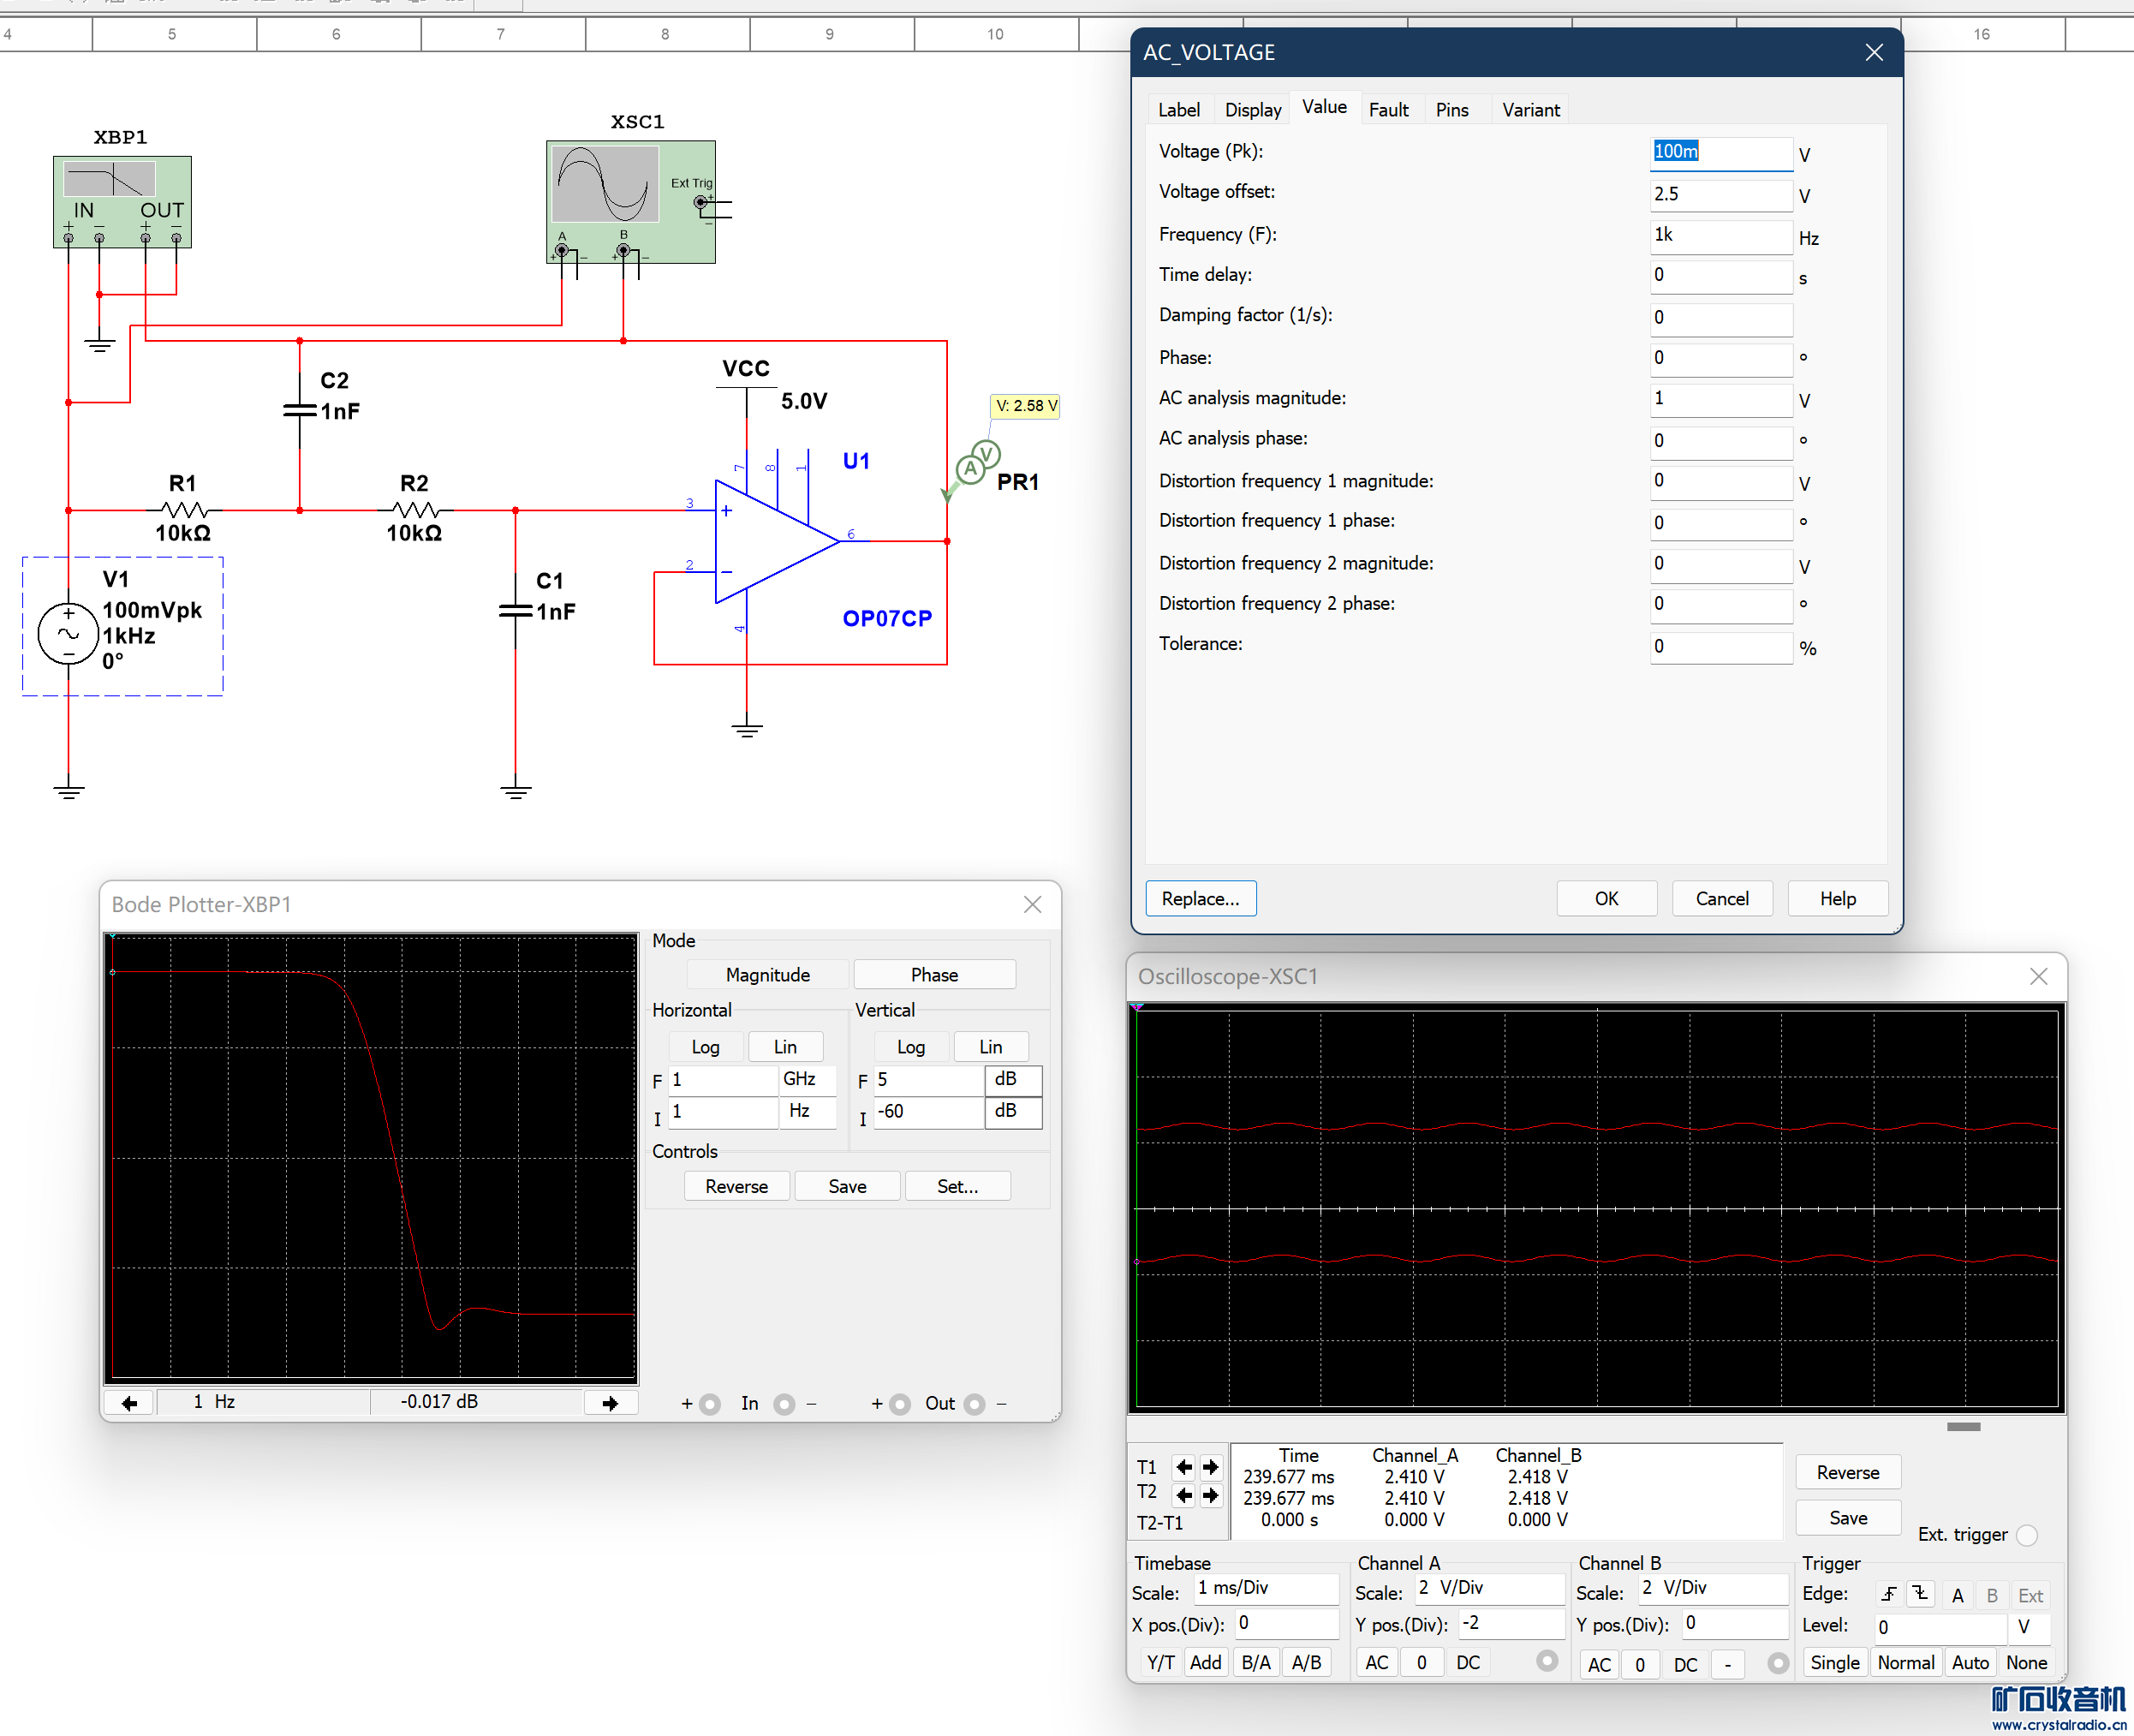Image resolution: width=2134 pixels, height=1736 pixels.
Task: Switch to the Fault tab
Action: tap(1388, 110)
